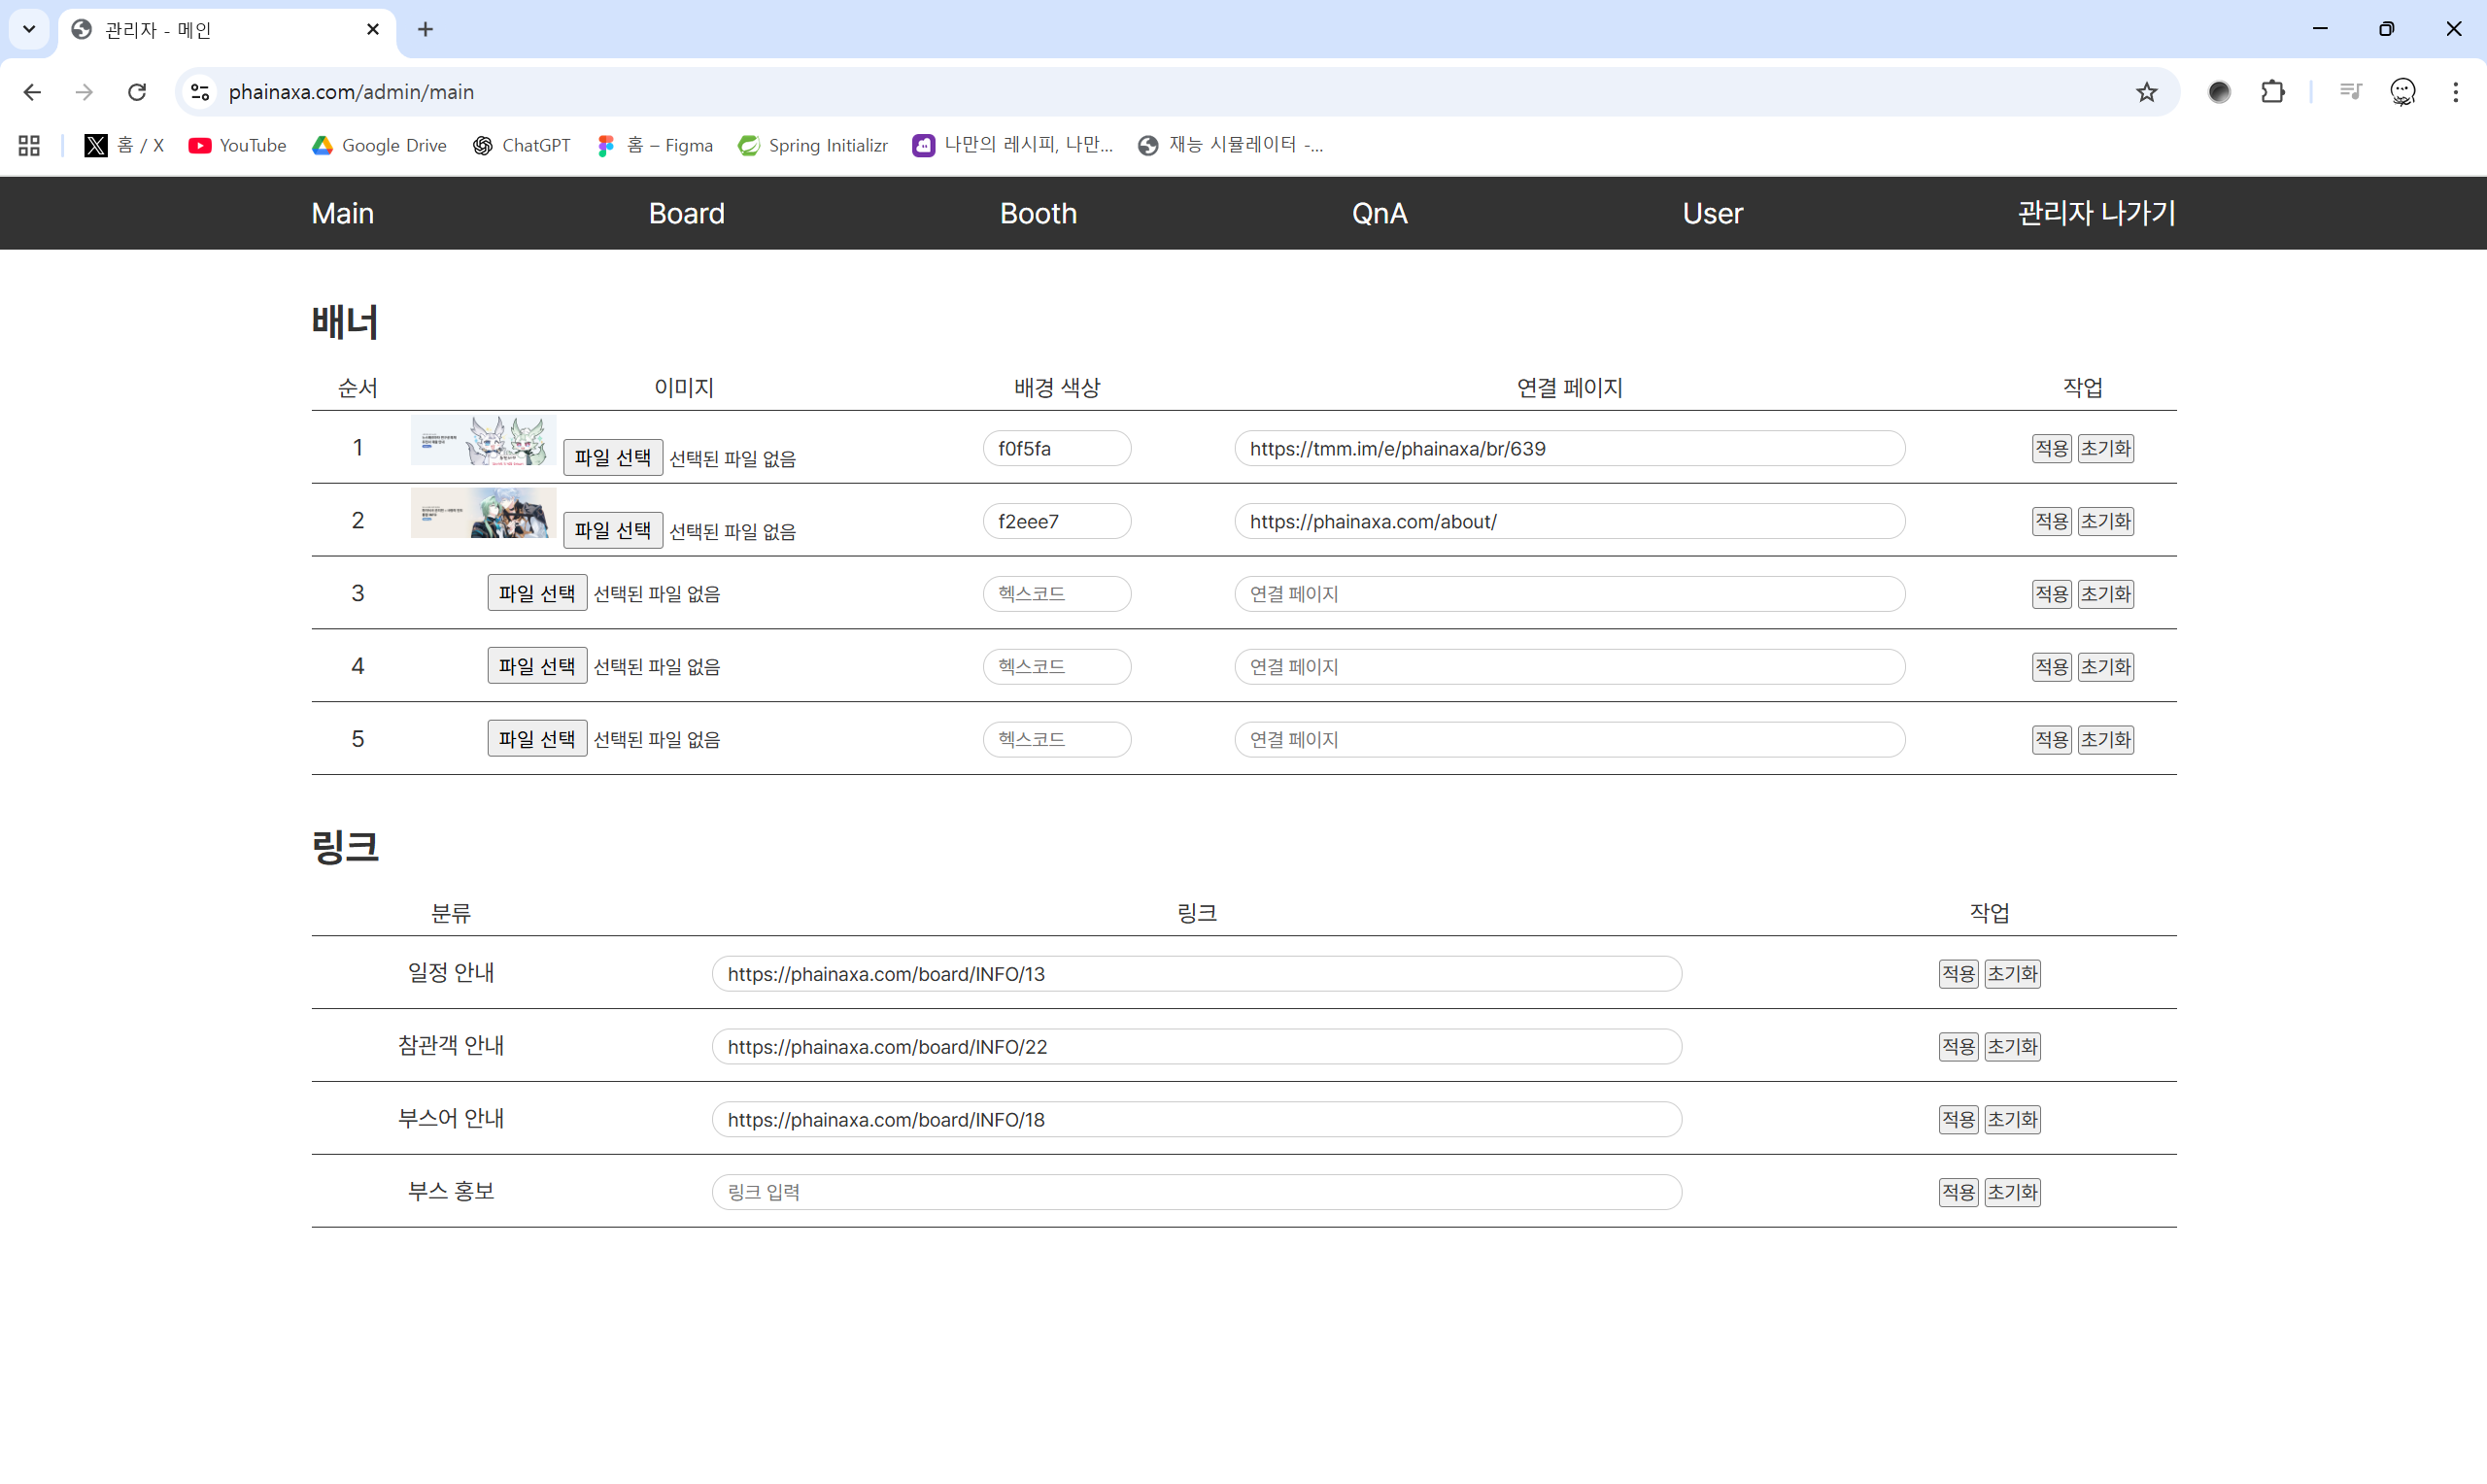Open the Spring Initializr bookmark
This screenshot has width=2487, height=1484.
[812, 145]
